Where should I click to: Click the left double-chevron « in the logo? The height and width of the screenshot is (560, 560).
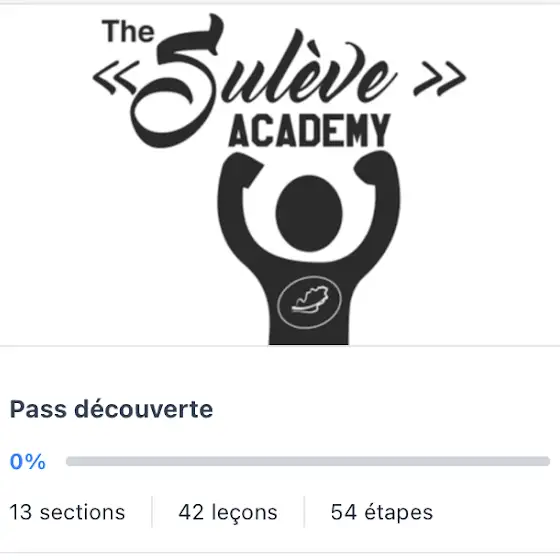point(115,77)
